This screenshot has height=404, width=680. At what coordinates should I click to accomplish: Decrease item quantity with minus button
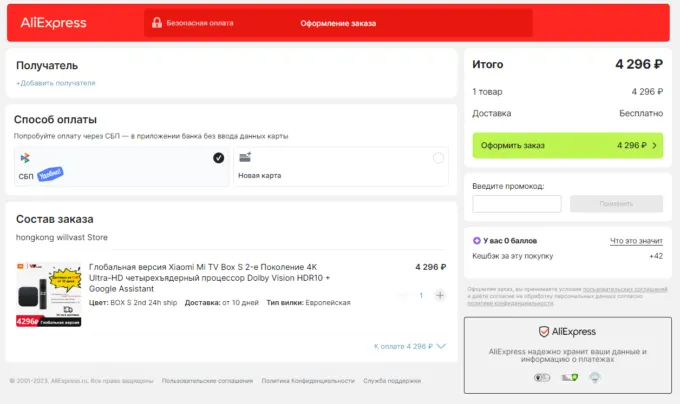pos(403,295)
